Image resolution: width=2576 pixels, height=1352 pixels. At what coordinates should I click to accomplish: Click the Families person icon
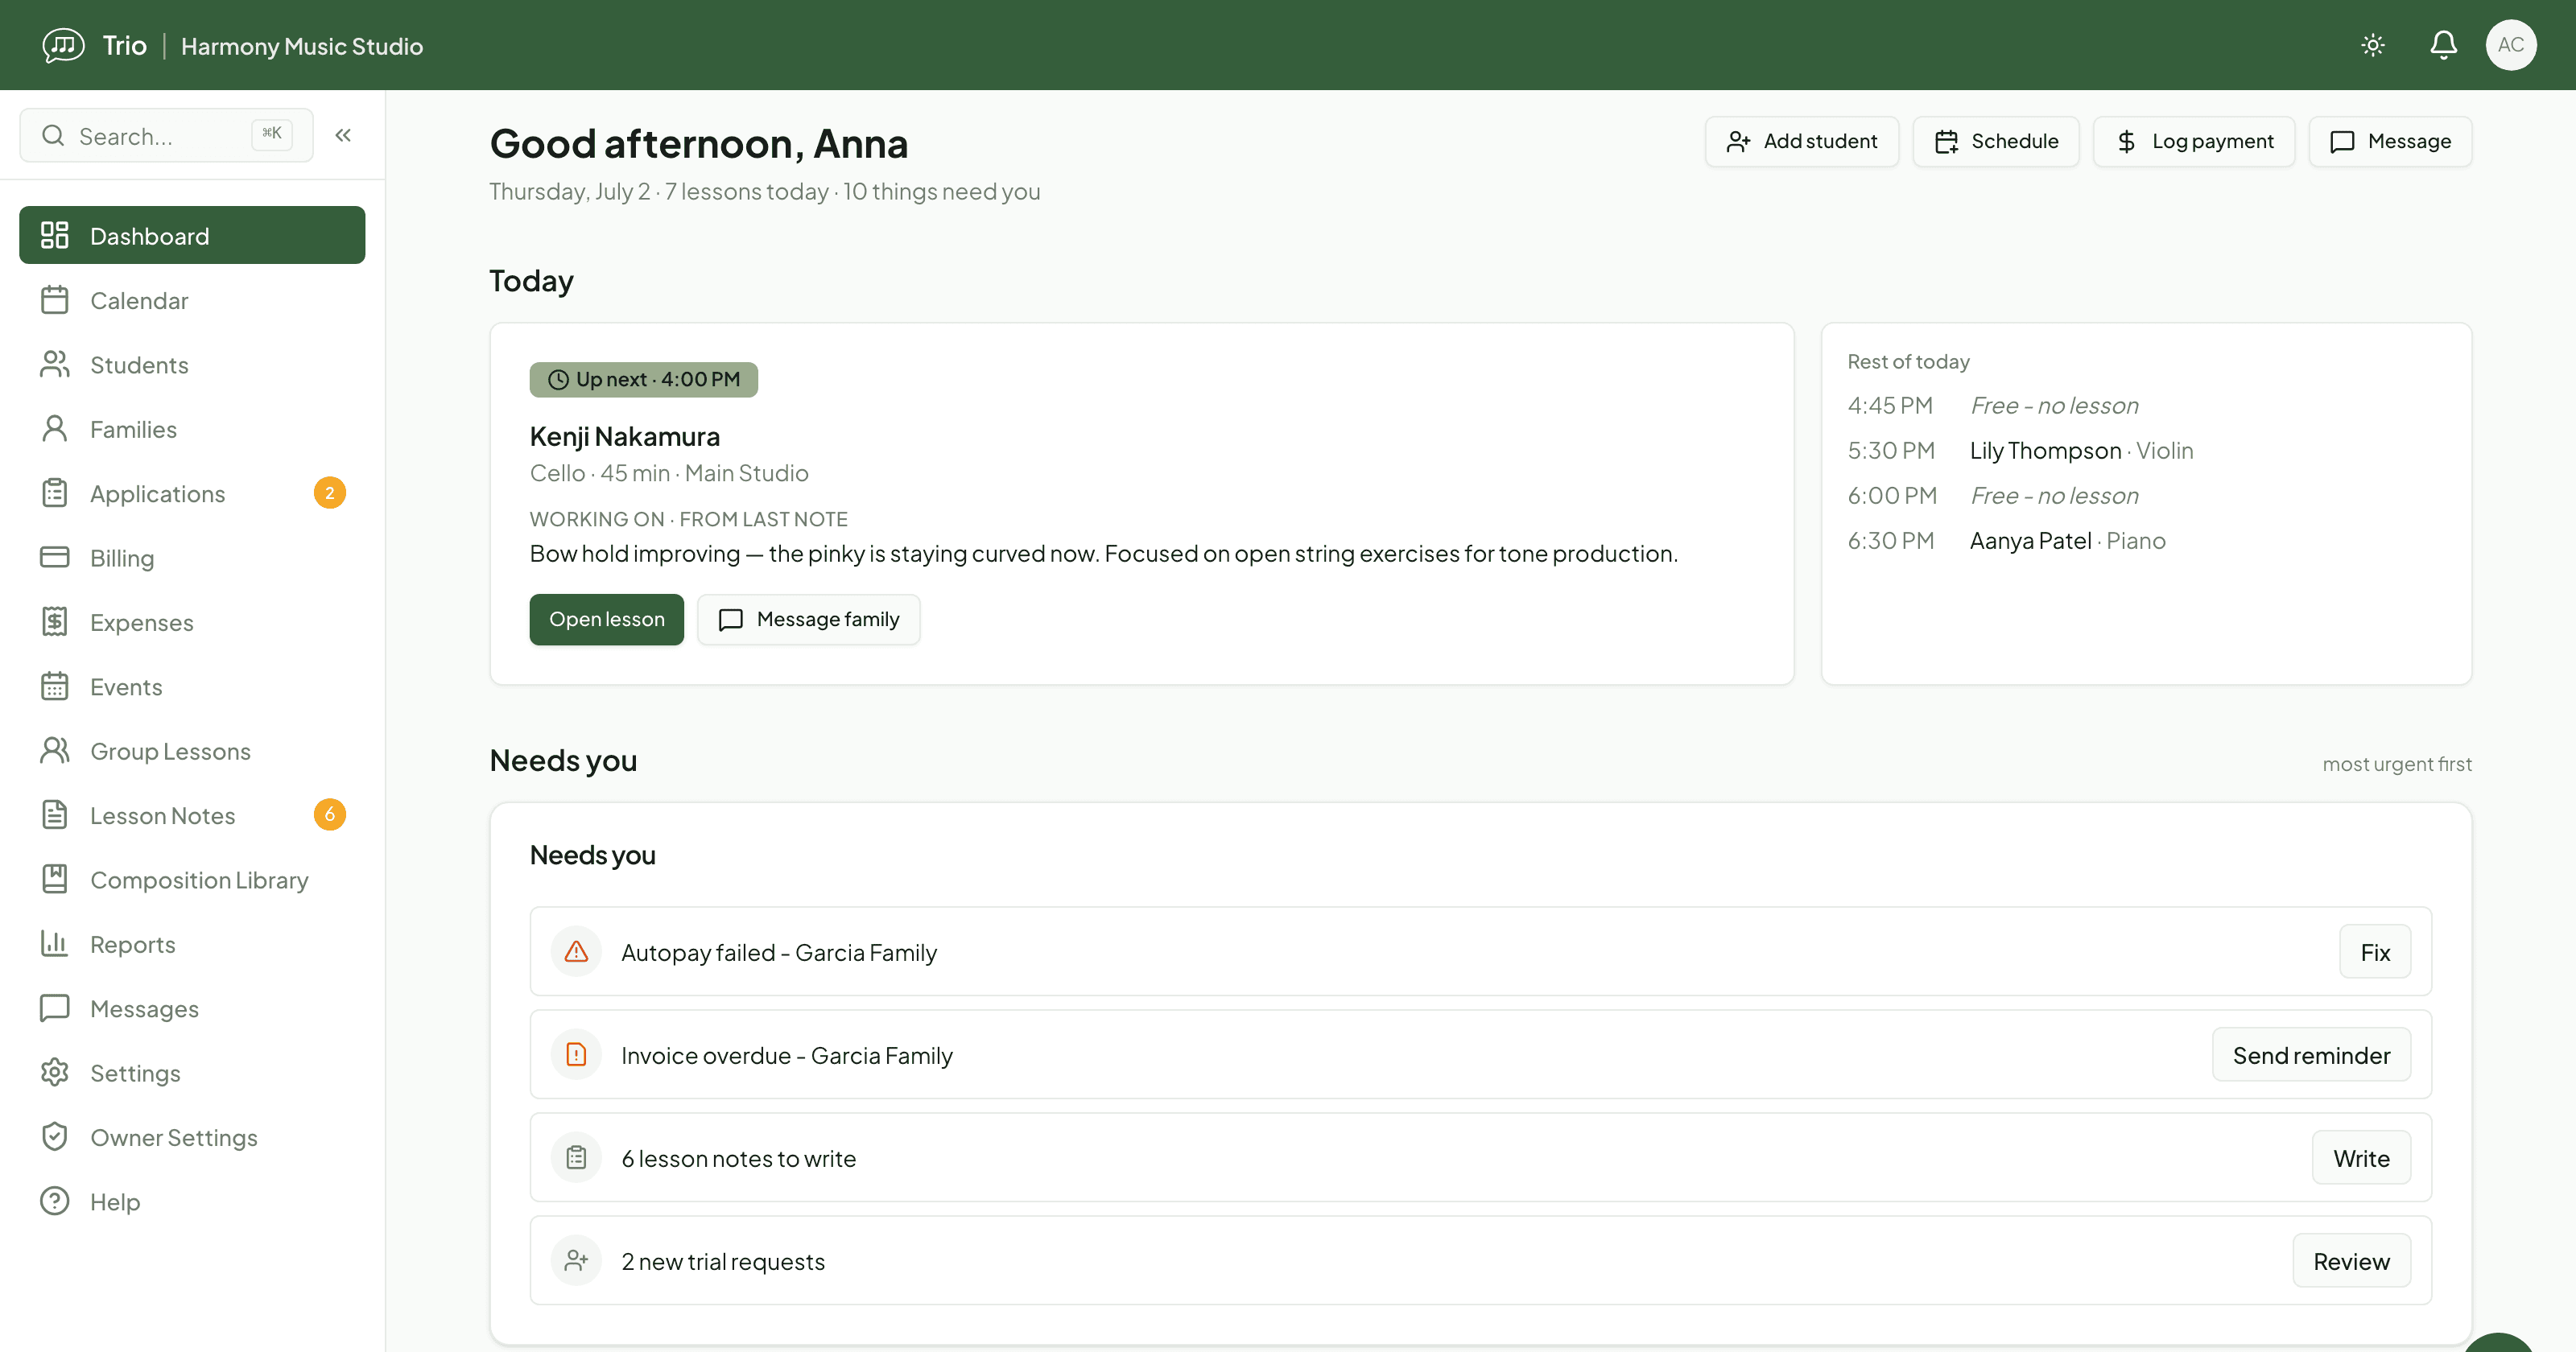click(54, 429)
